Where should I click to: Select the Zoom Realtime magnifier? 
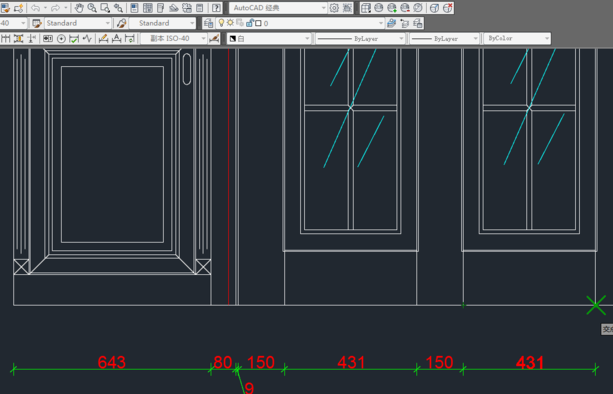(92, 7)
